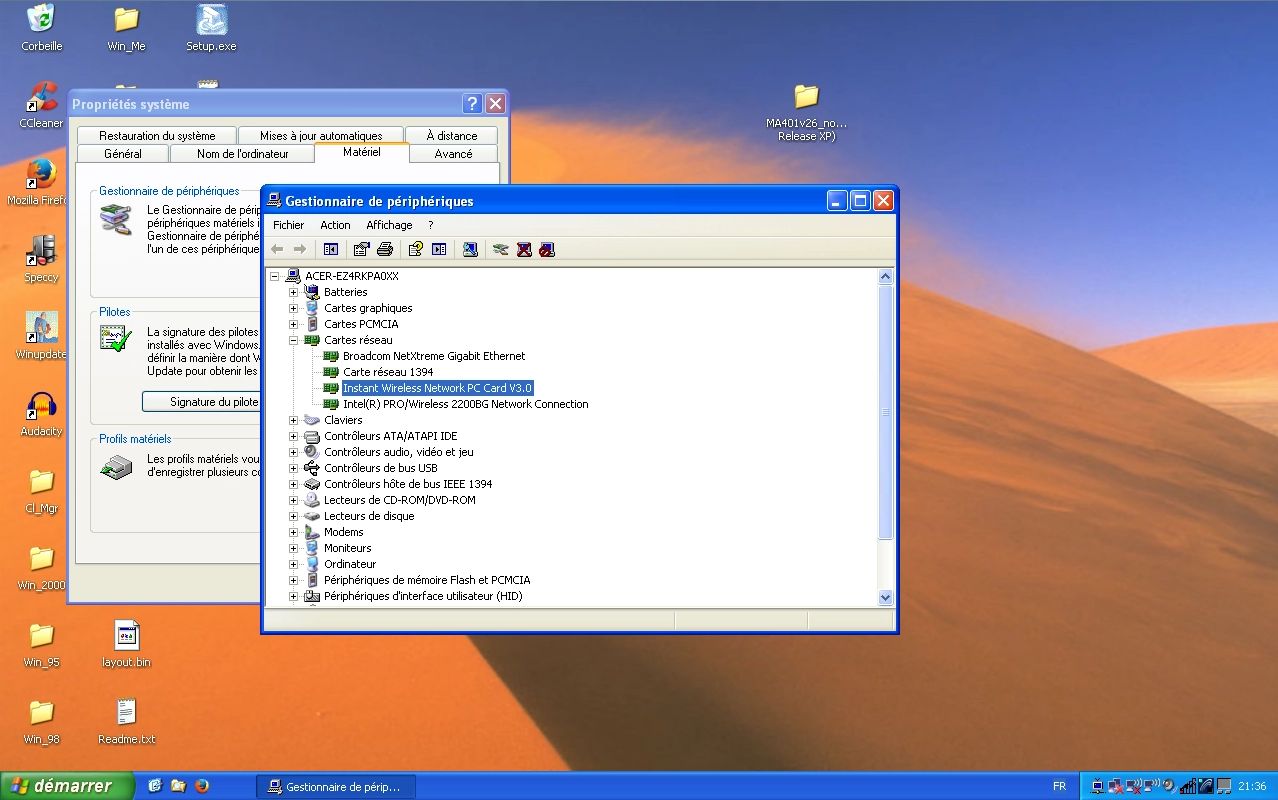The image size is (1278, 800).
Task: Click the Update driver toolbar icon
Action: (x=501, y=249)
